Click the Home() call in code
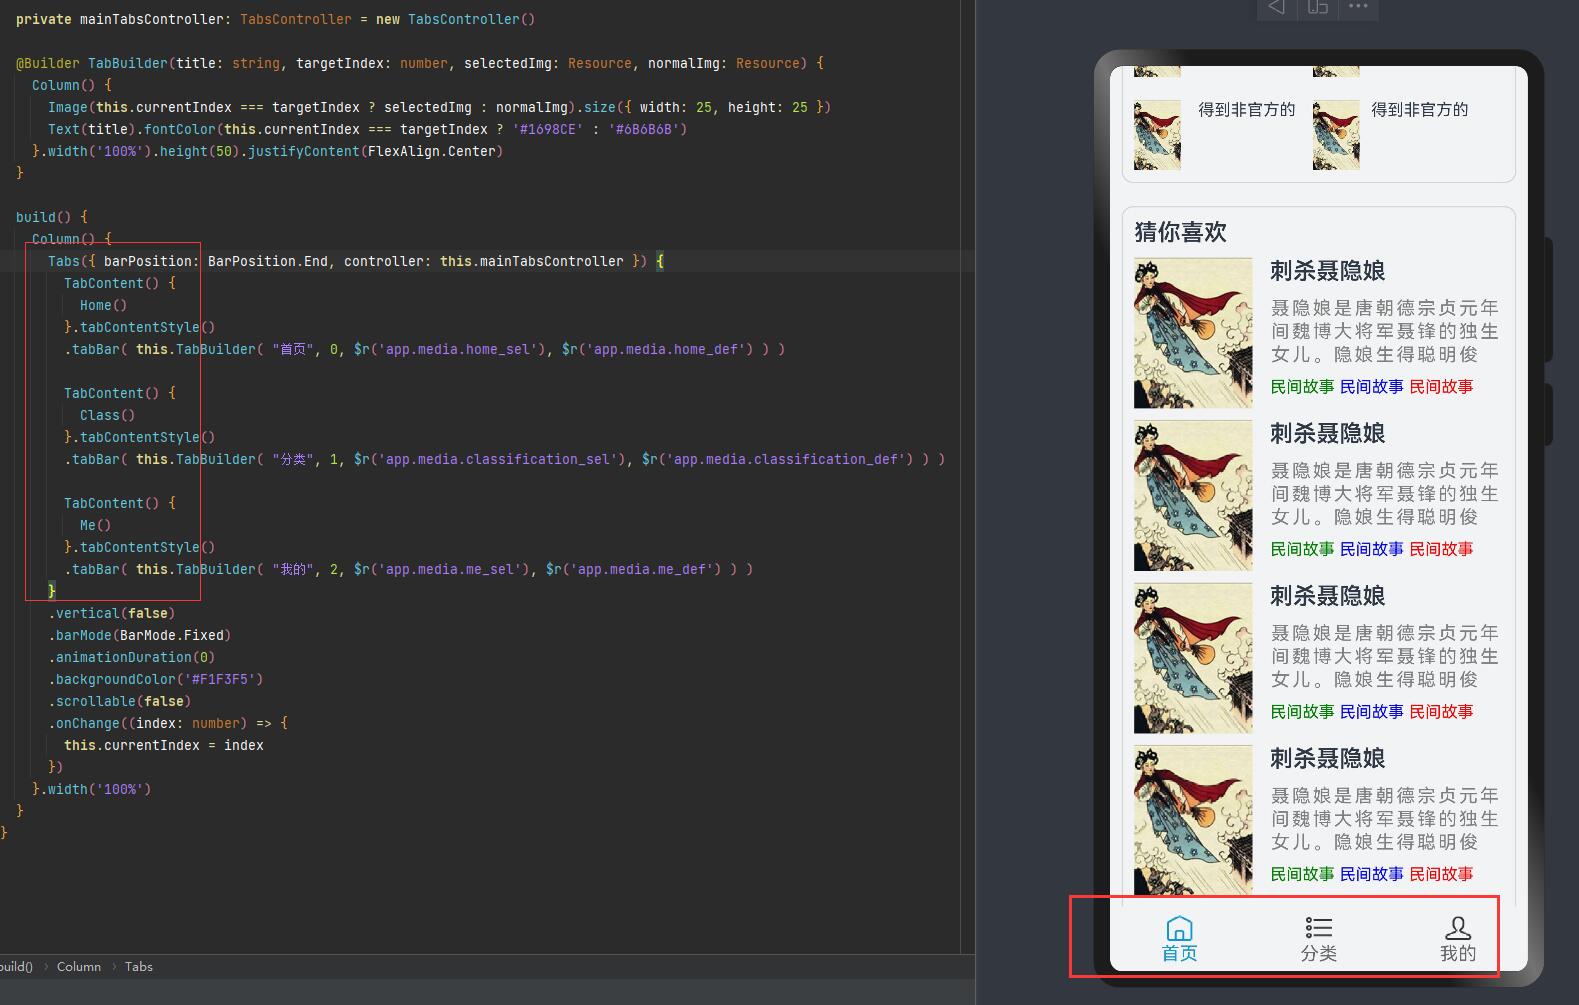This screenshot has height=1005, width=1579. click(104, 305)
